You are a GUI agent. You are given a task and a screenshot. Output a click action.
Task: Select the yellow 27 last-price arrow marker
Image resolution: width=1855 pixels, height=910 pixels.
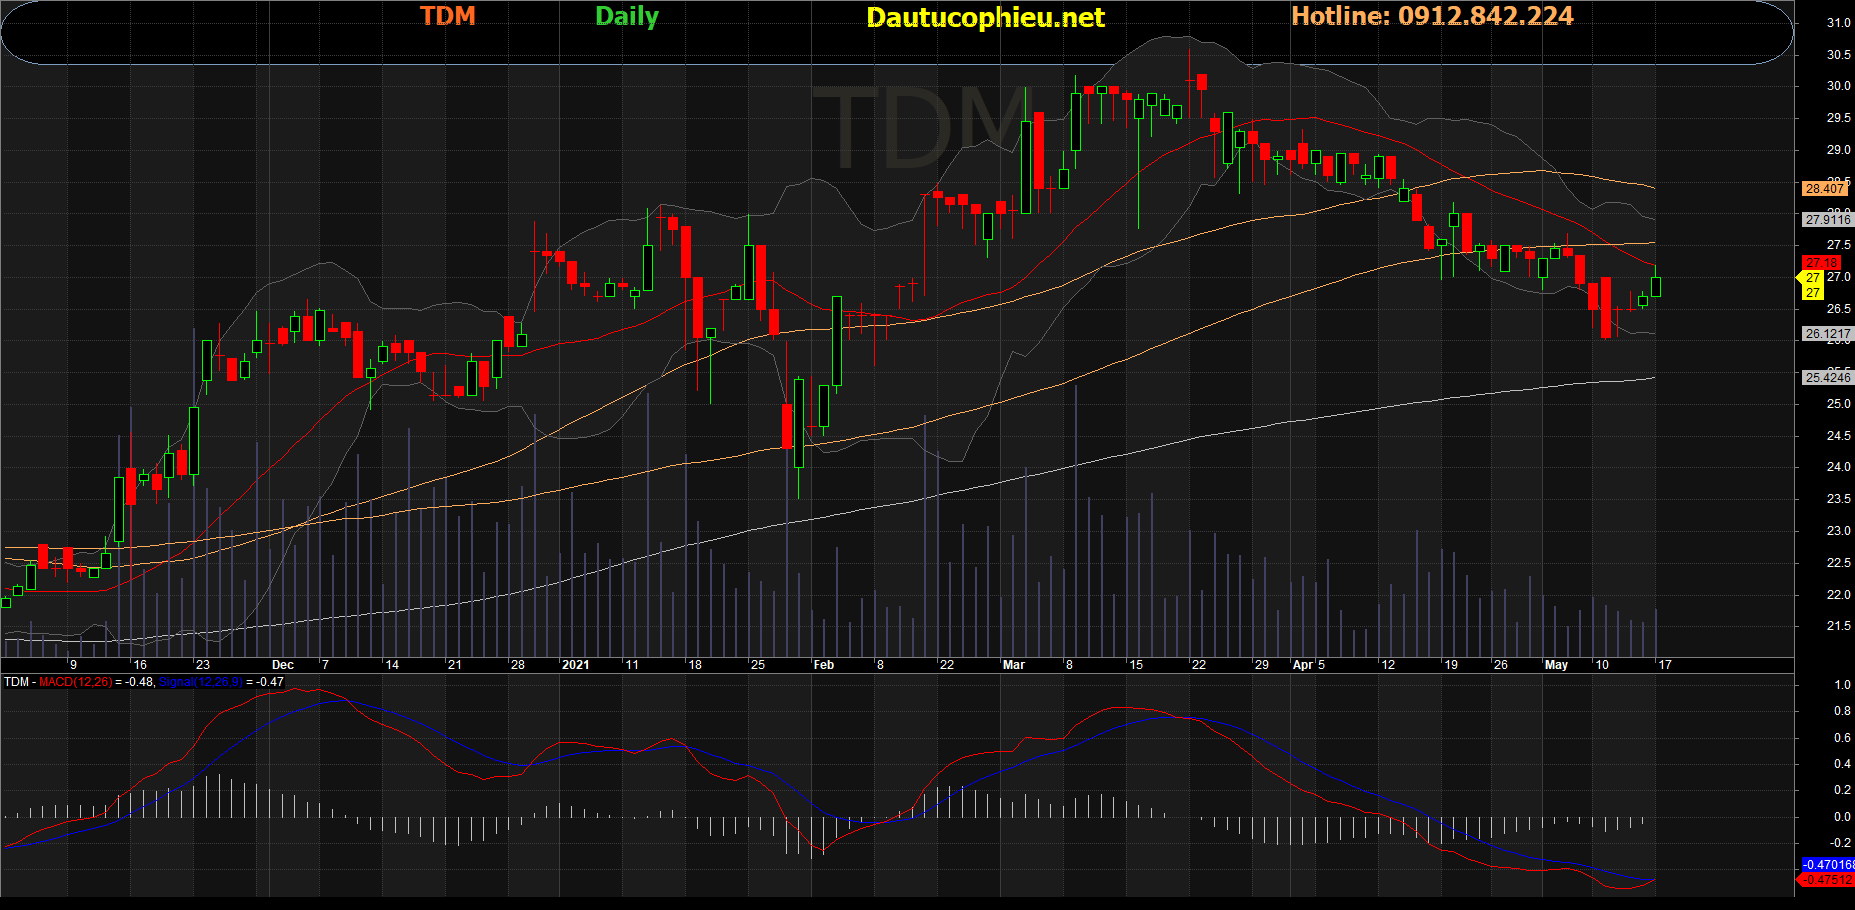point(1812,285)
